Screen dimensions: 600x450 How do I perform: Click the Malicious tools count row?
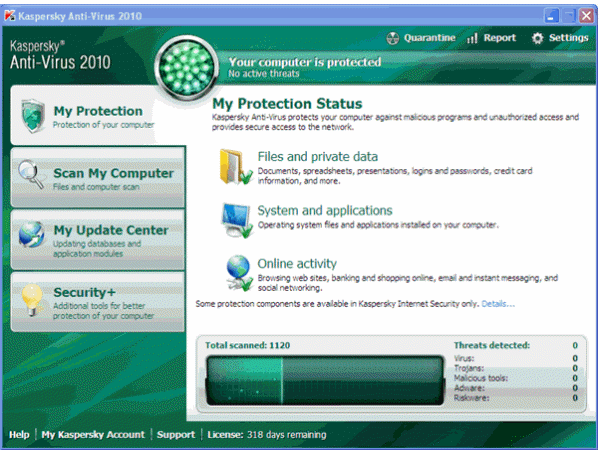click(515, 378)
